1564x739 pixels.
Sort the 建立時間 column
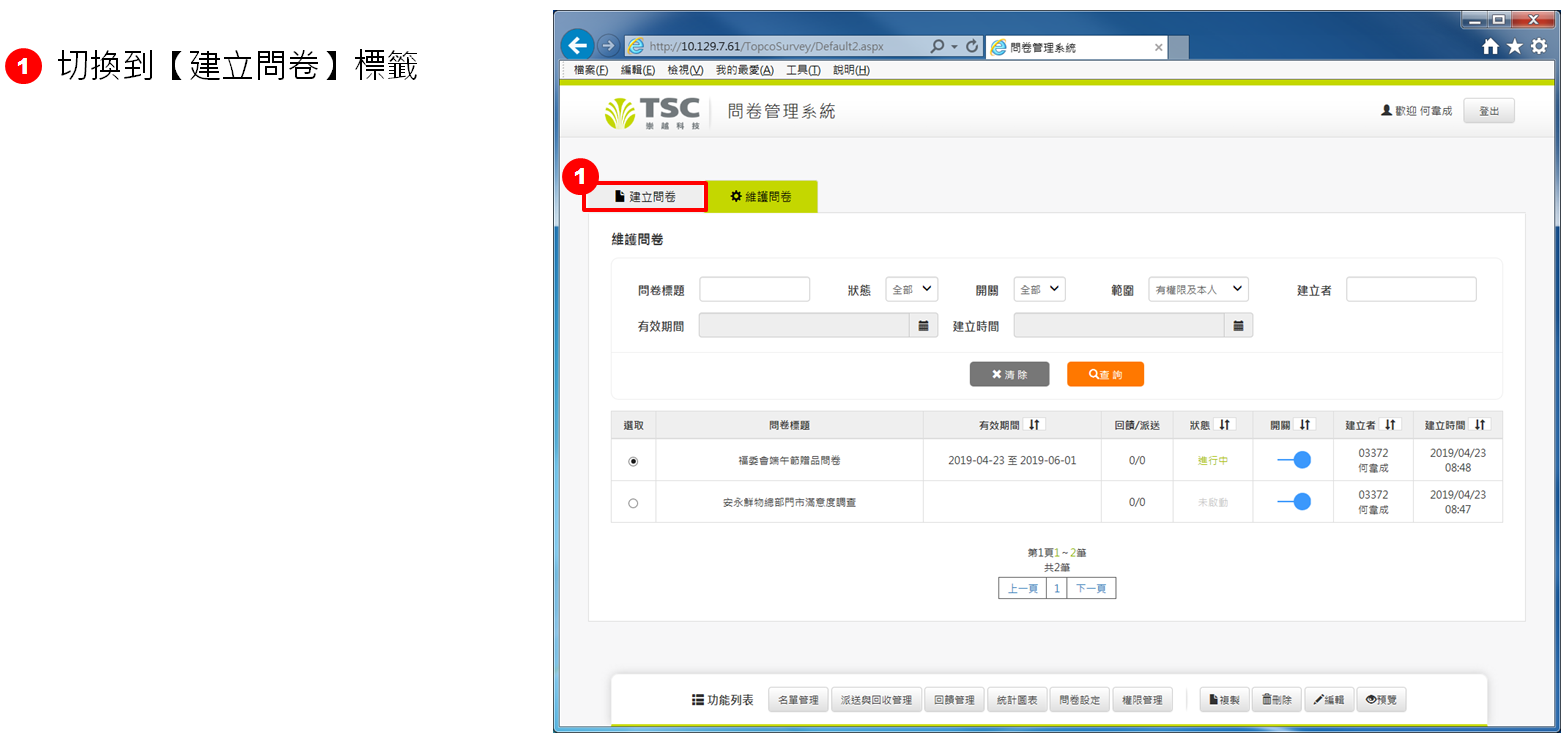click(1480, 425)
